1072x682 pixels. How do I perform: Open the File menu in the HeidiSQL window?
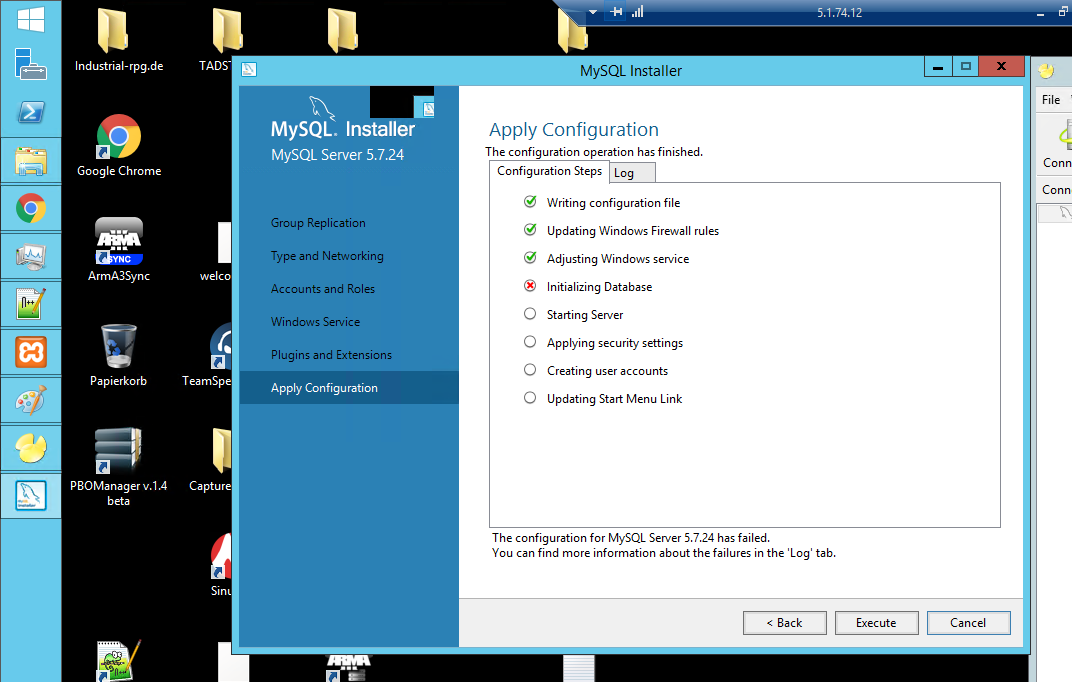[x=1051, y=100]
